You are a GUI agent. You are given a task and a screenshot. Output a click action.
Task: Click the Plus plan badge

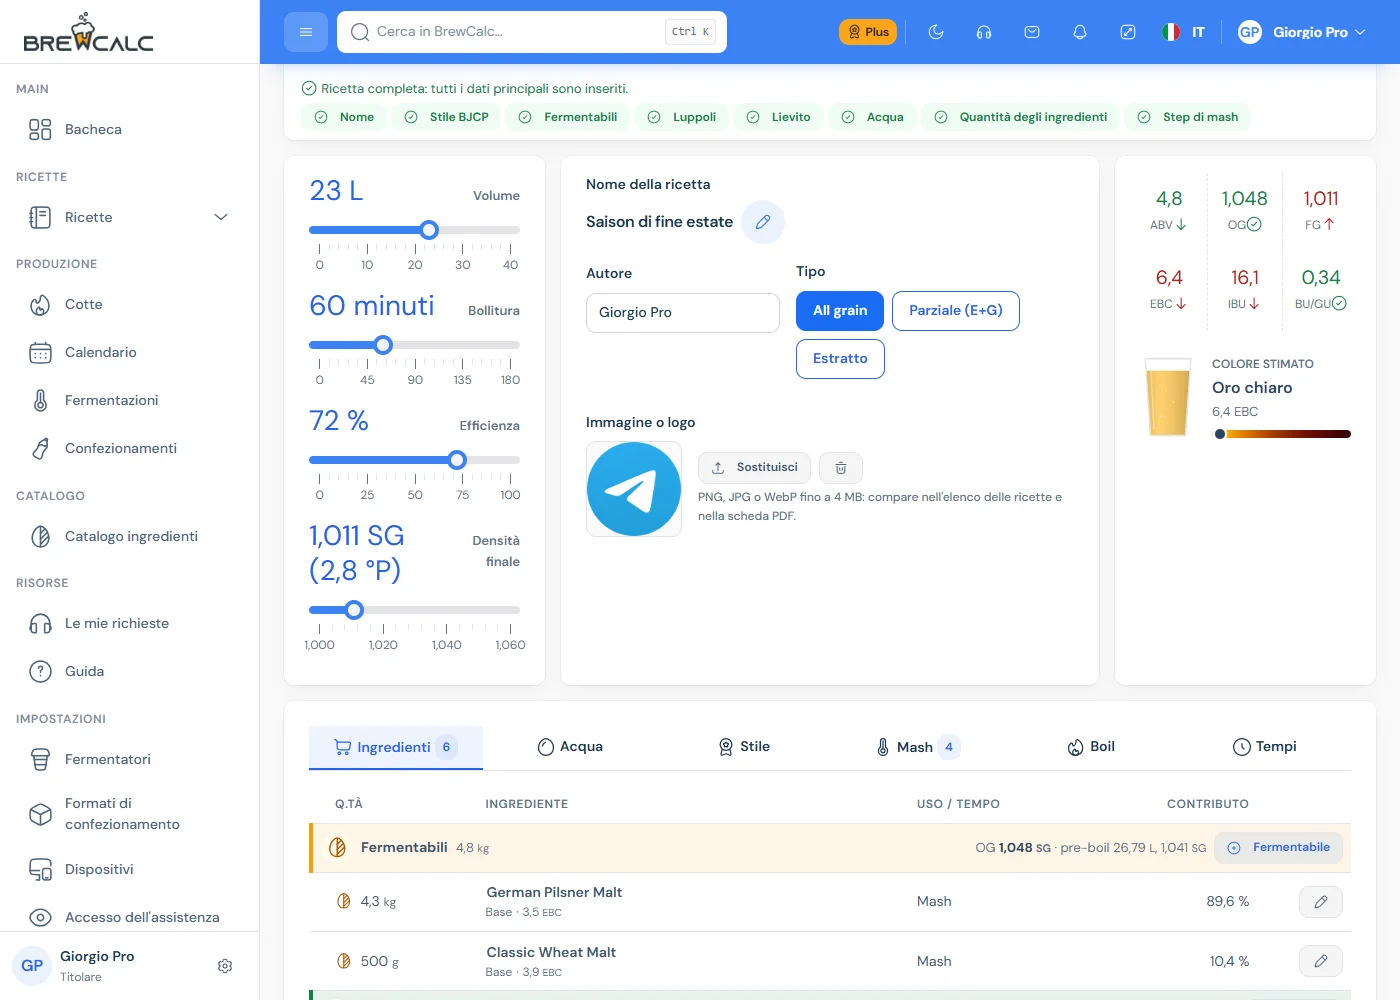click(x=867, y=32)
